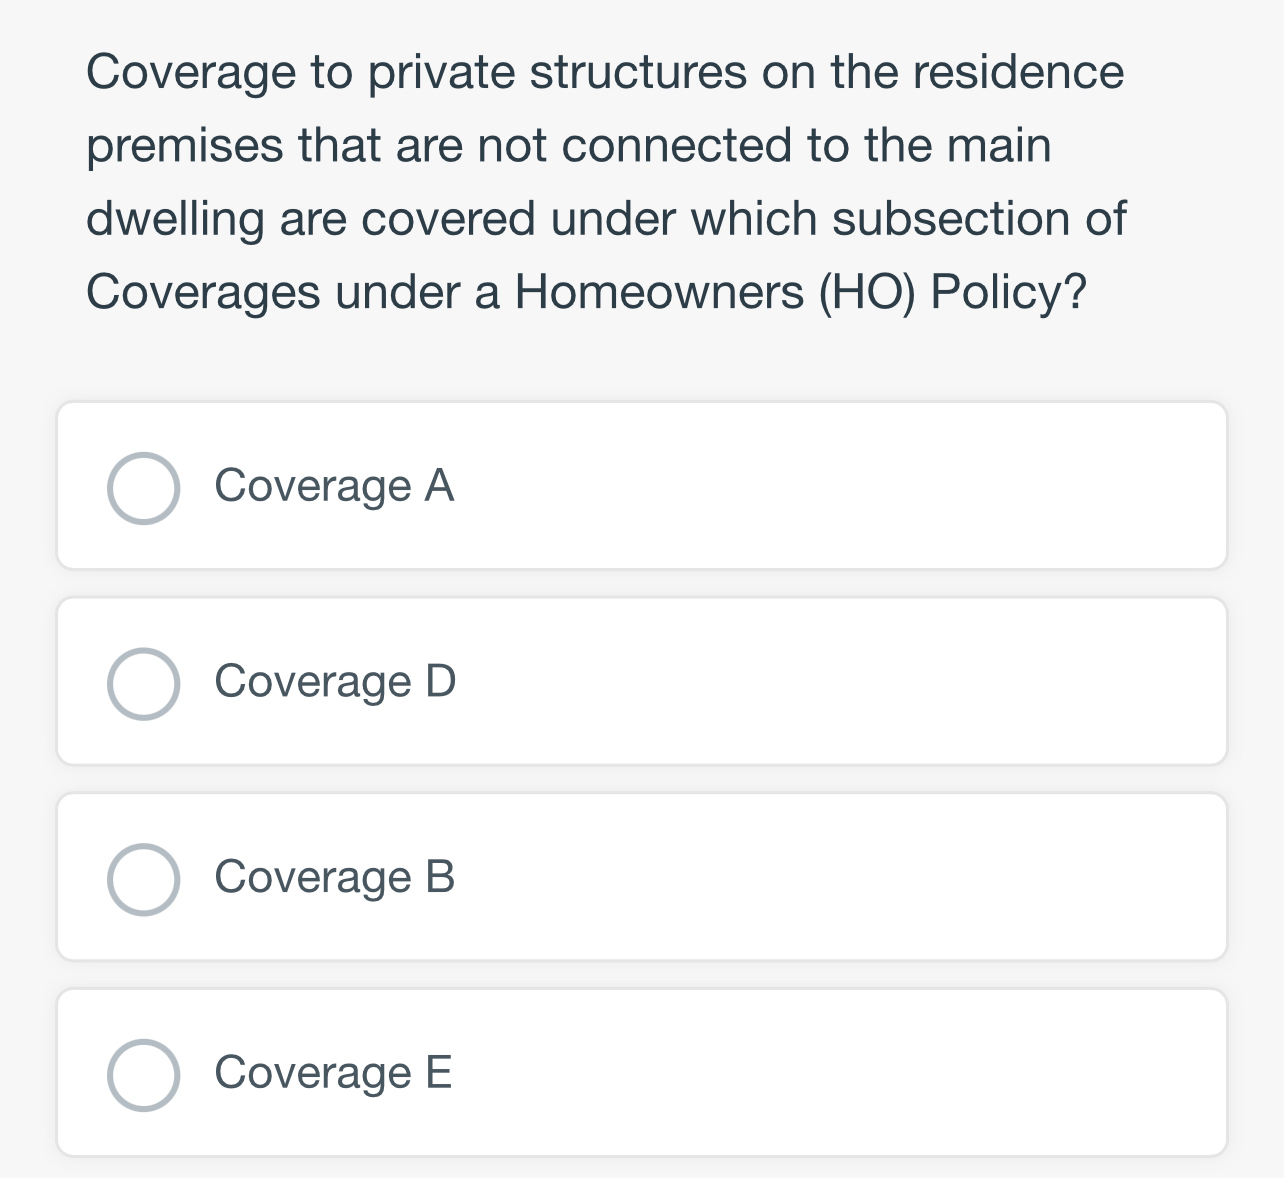Toggle the first answer's selection circle
Image resolution: width=1284 pixels, height=1178 pixels.
[143, 487]
